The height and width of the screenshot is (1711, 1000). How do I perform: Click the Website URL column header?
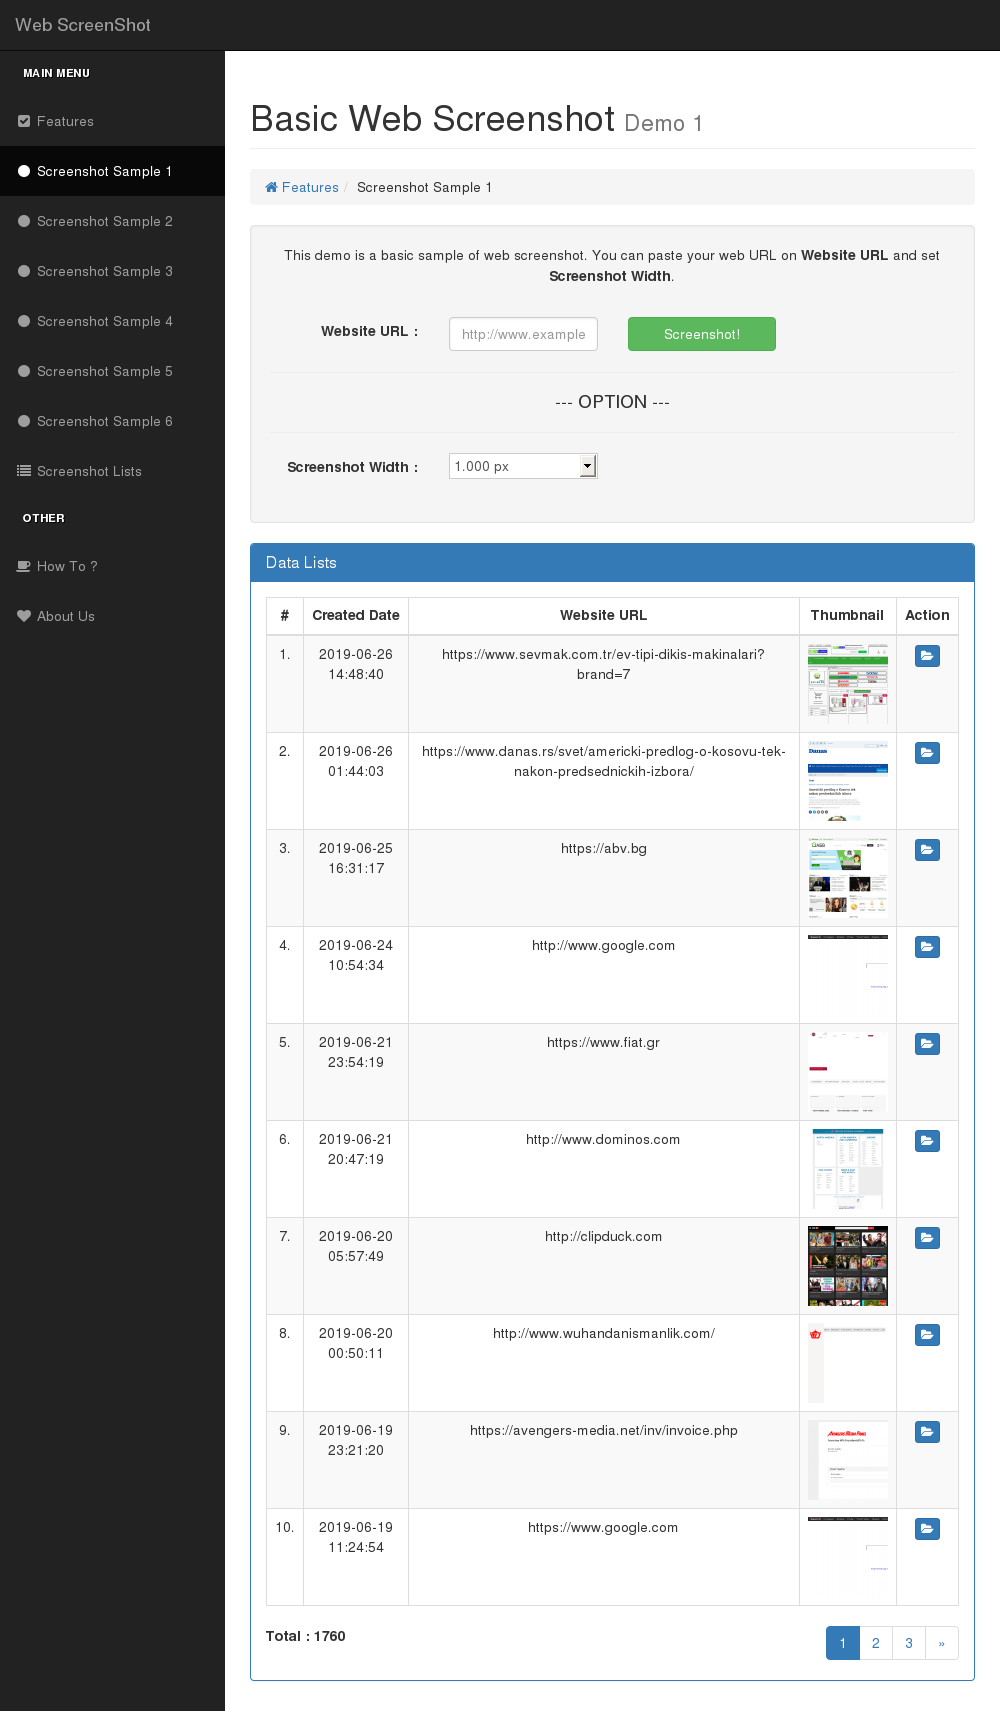[603, 615]
